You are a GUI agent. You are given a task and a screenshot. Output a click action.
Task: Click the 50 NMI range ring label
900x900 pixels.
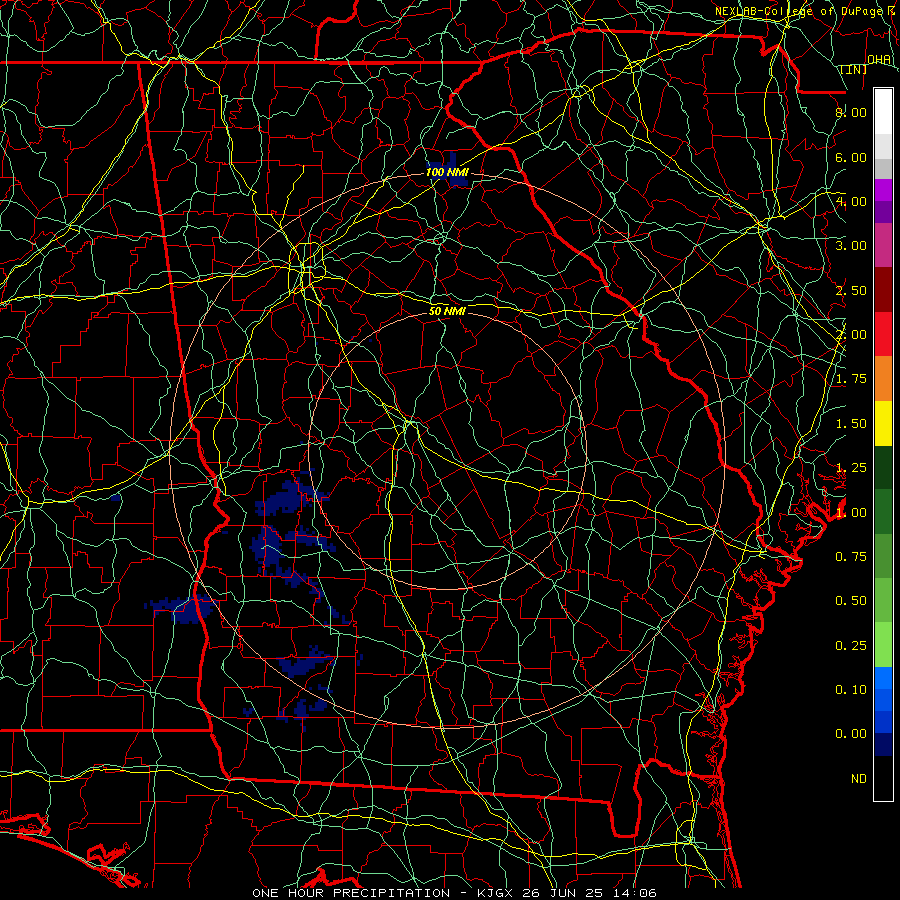pos(447,311)
